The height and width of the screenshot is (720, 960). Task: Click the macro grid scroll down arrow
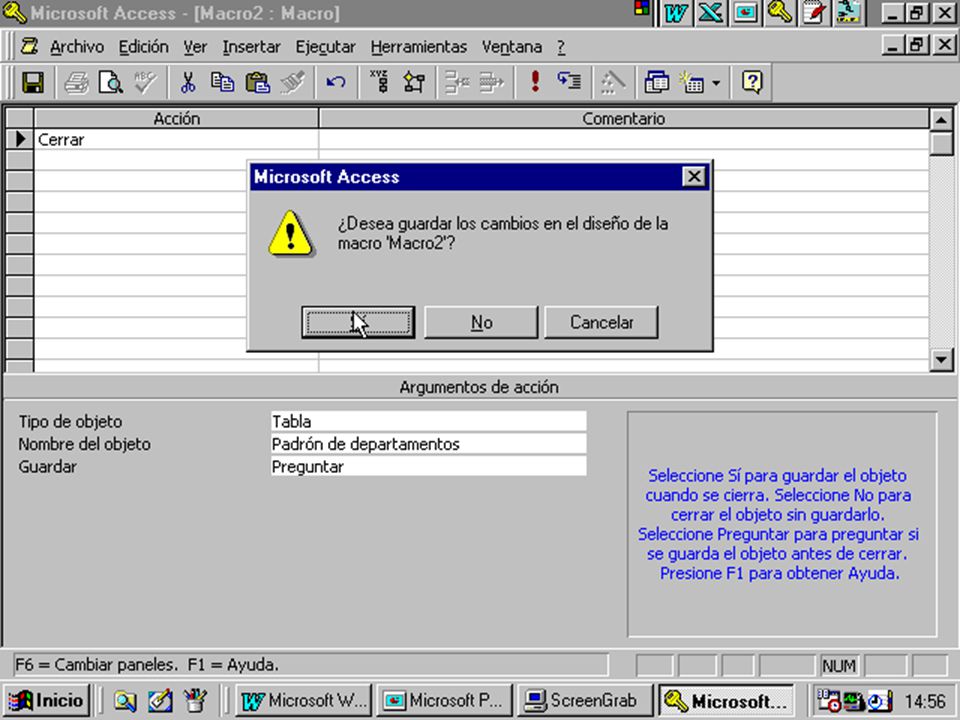pyautogui.click(x=941, y=359)
